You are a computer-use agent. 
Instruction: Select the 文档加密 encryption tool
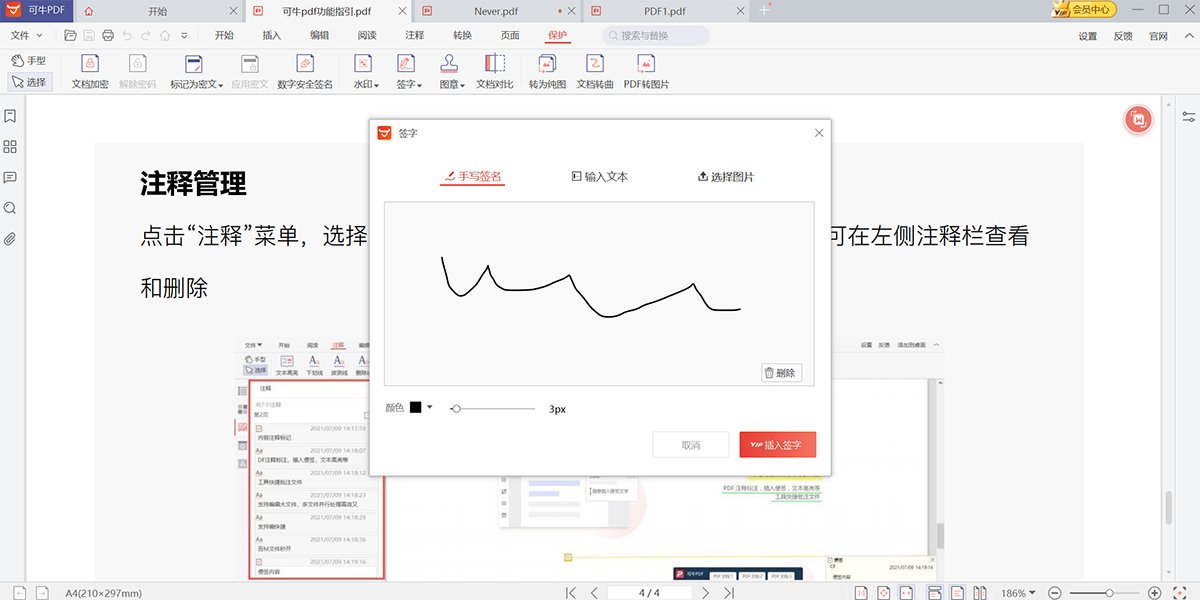(89, 70)
